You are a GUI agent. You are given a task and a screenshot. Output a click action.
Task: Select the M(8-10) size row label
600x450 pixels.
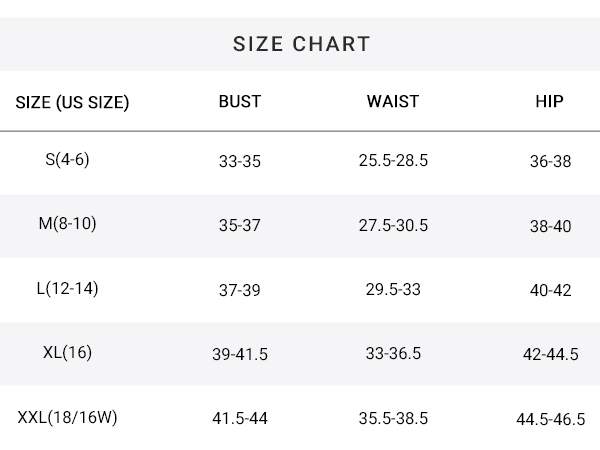click(x=67, y=223)
